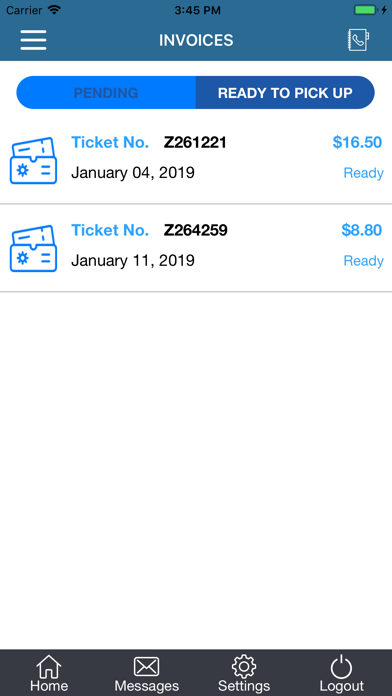Image resolution: width=392 pixels, height=696 pixels.
Task: Tap Ready status of first ticket
Action: click(364, 173)
